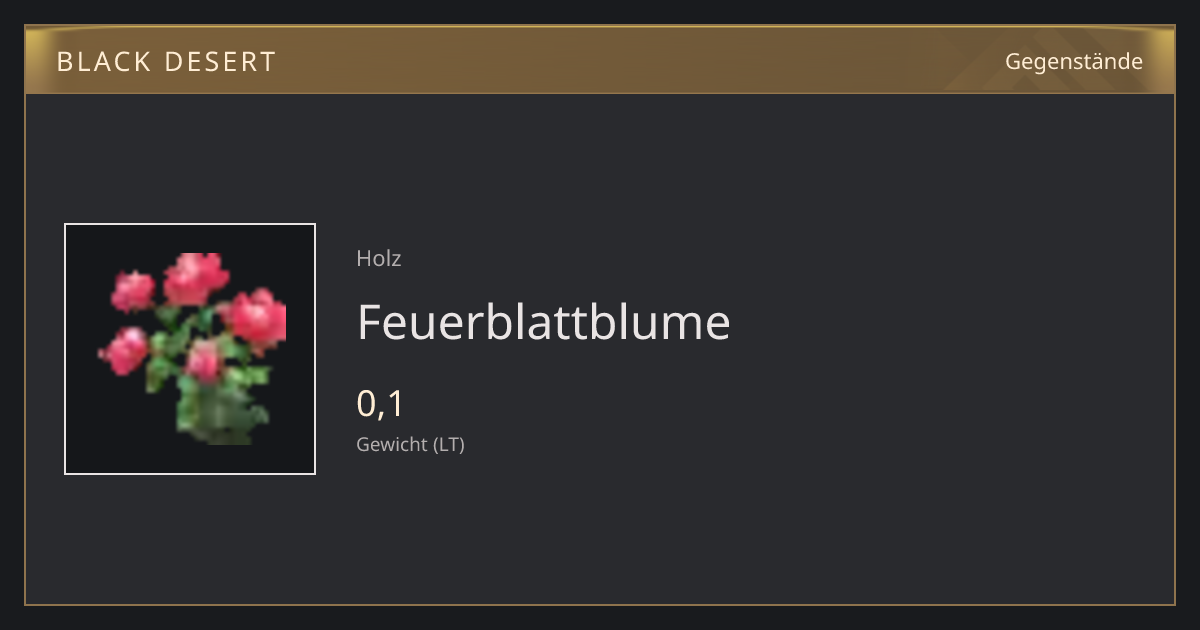
Task: Select the Holz category label
Action: pos(379,258)
